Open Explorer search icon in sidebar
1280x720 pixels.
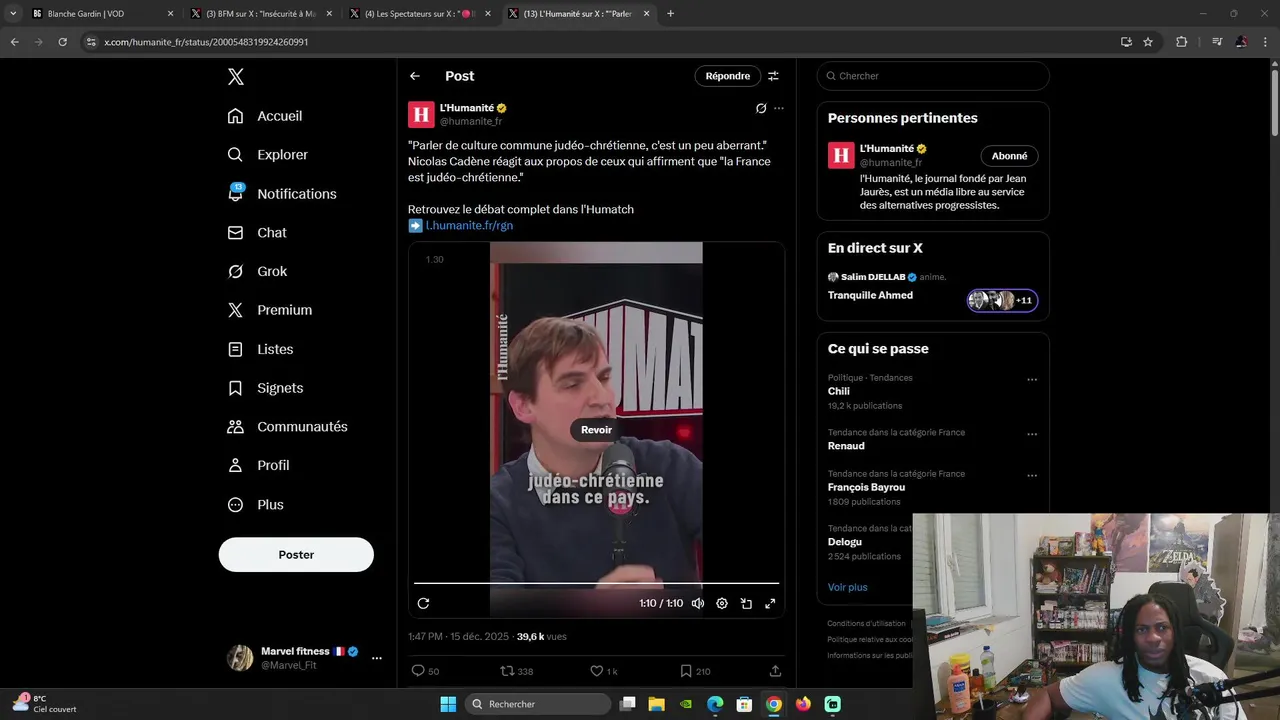pos(235,155)
